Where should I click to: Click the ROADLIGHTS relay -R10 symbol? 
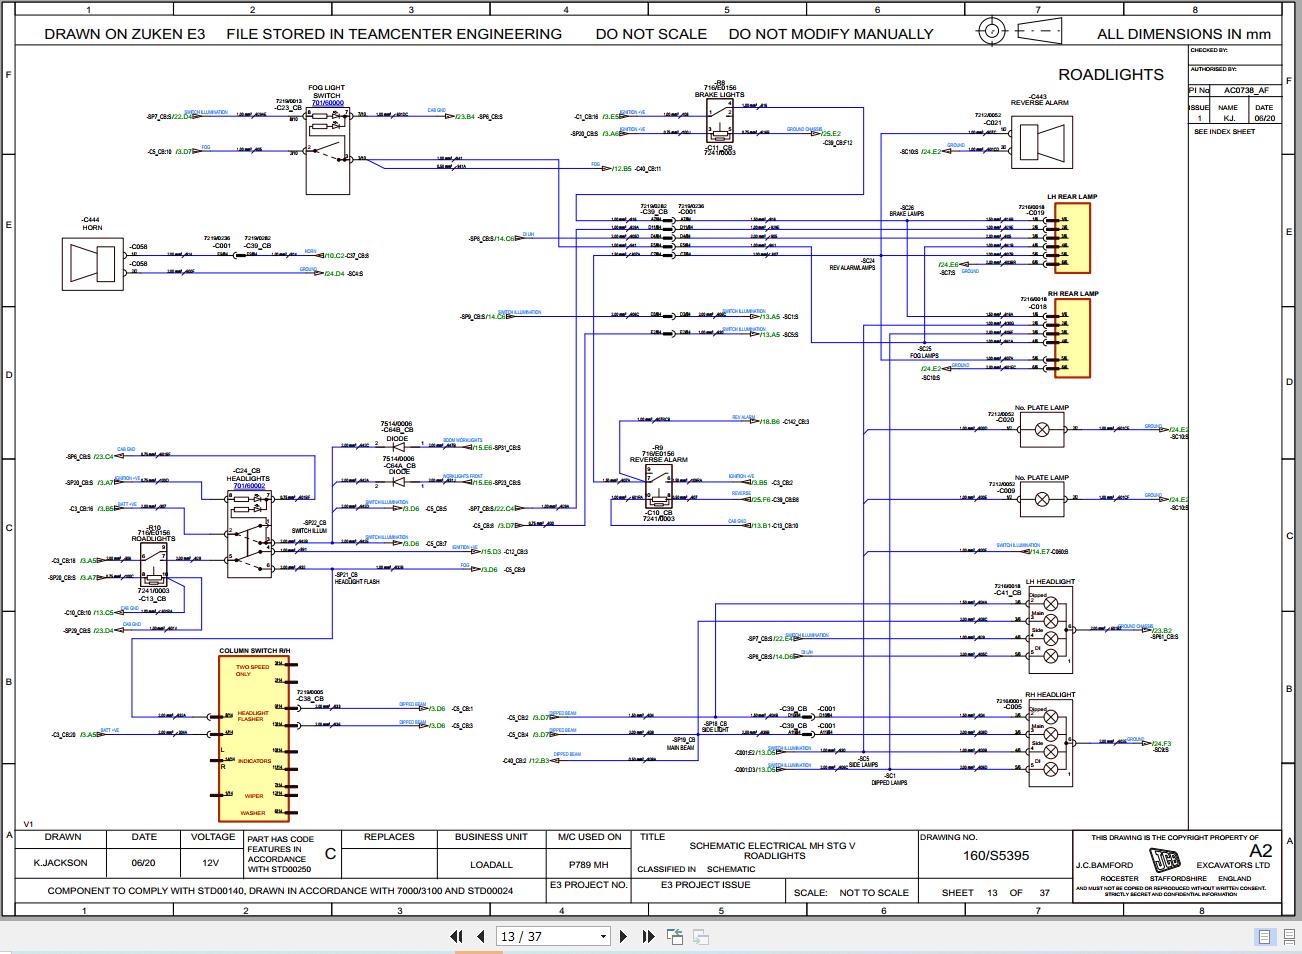tap(153, 565)
